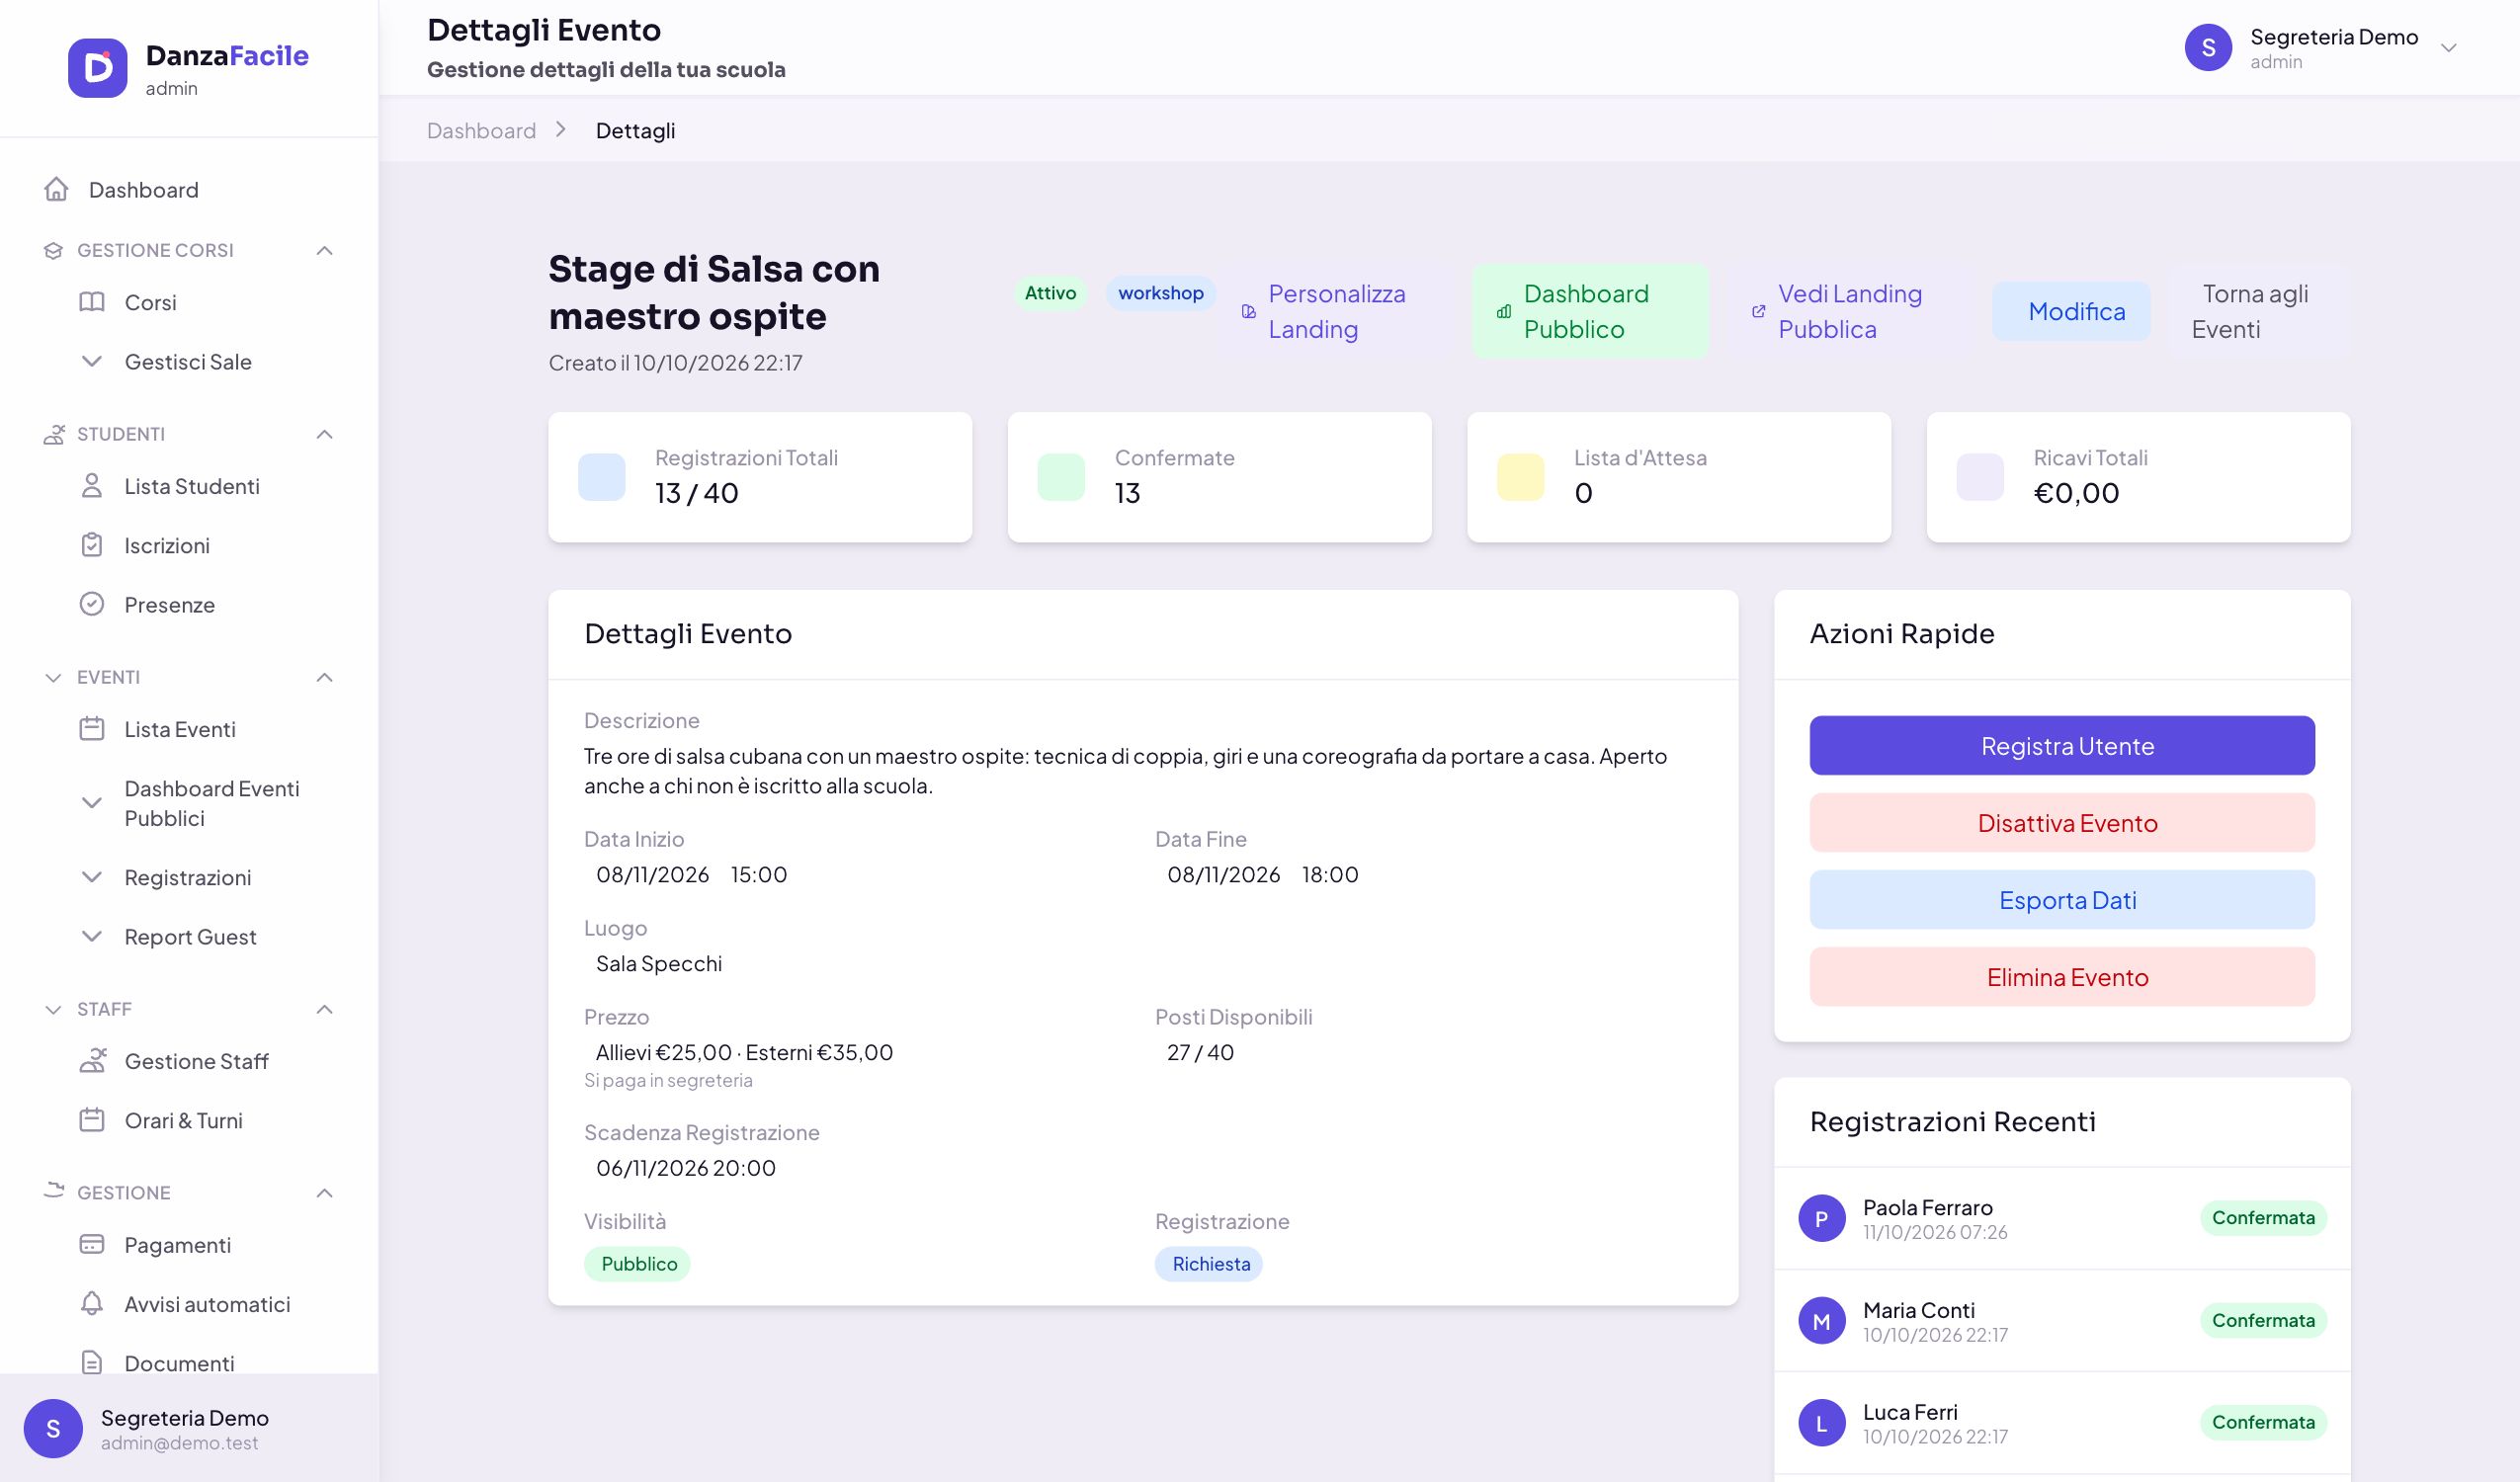This screenshot has height=1482, width=2520.
Task: Click the DanzaFacile logo icon
Action: pos(98,68)
